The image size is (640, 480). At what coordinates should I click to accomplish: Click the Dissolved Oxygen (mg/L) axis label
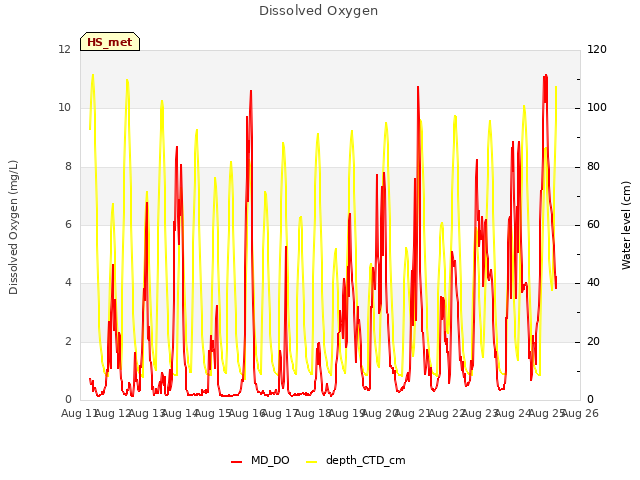(x=13, y=227)
